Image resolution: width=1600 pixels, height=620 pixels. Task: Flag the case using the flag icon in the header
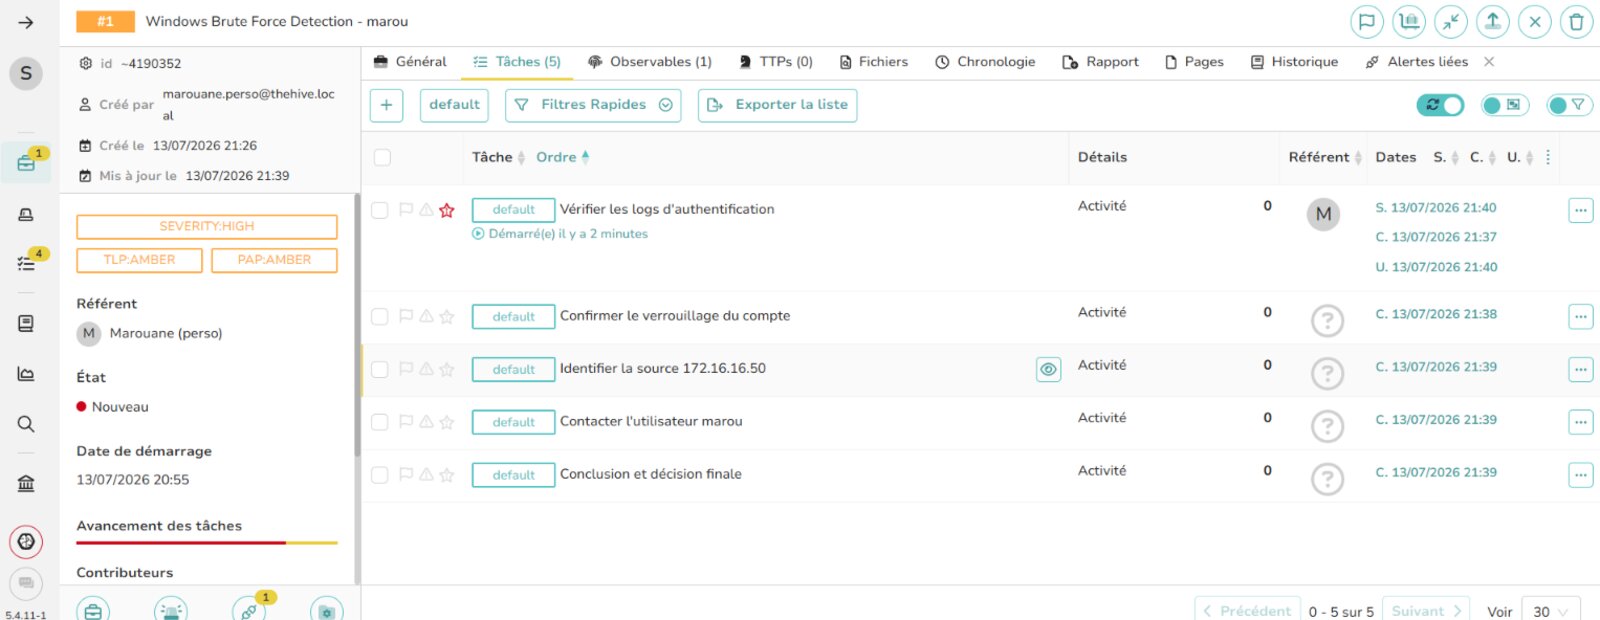1367,21
